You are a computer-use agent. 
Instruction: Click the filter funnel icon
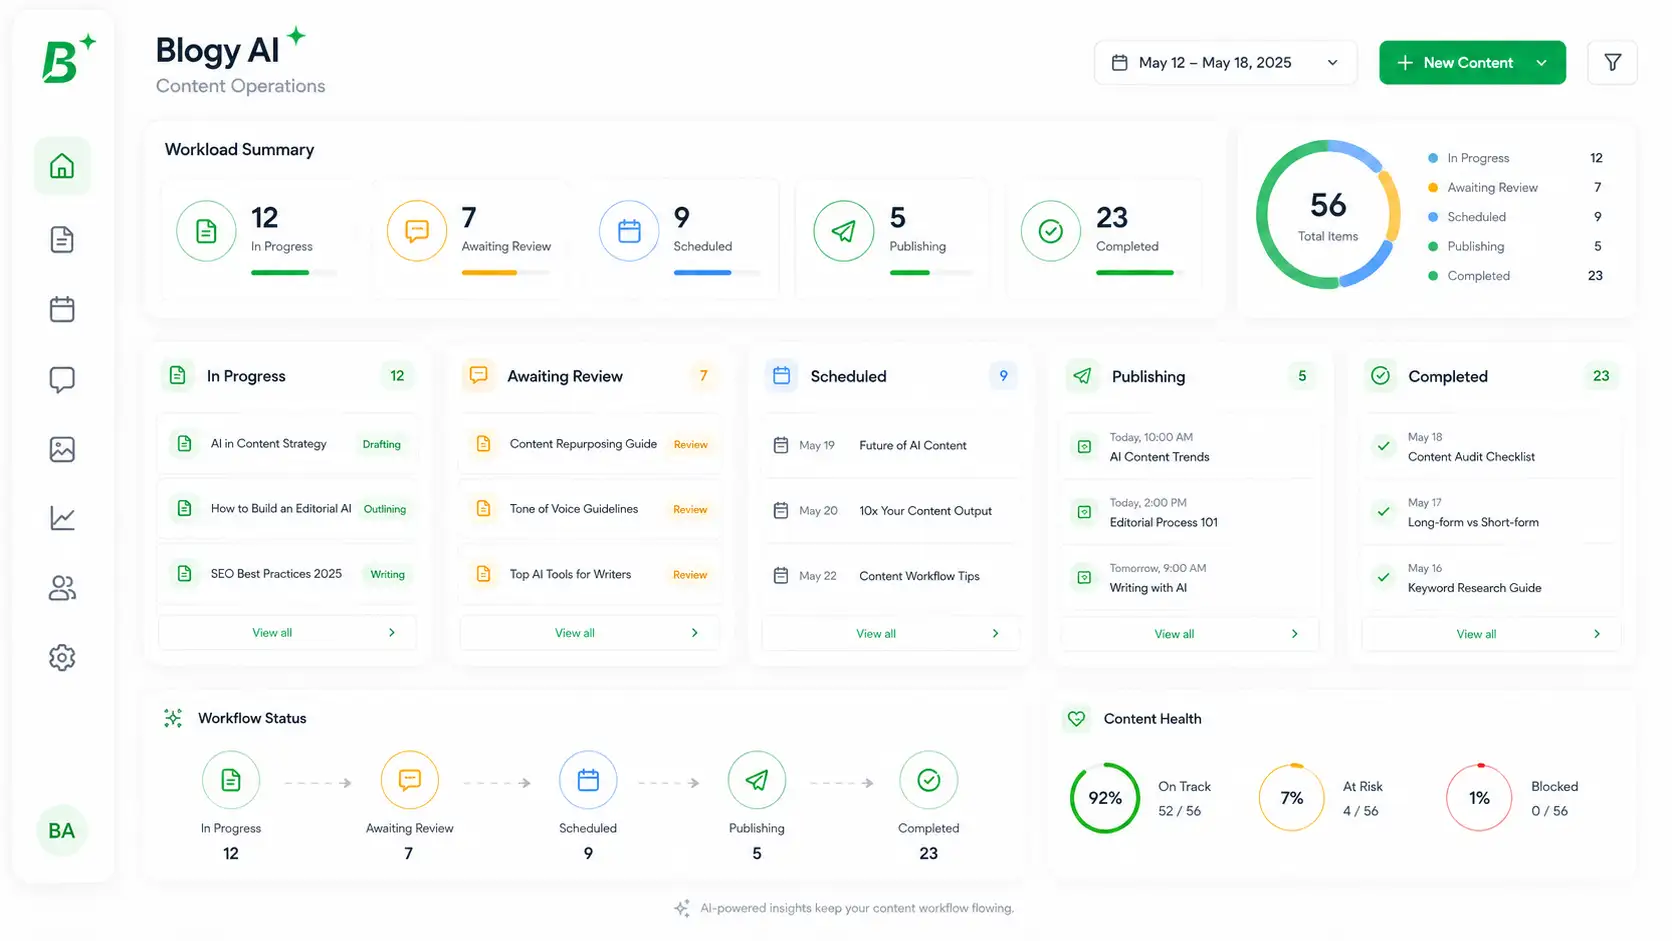click(1612, 62)
